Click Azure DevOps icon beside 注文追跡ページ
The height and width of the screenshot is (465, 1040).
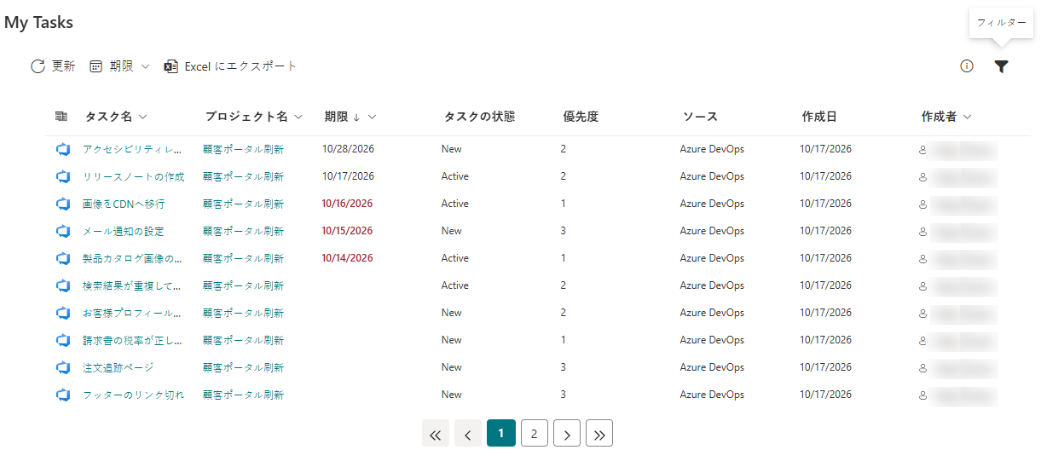(62, 367)
